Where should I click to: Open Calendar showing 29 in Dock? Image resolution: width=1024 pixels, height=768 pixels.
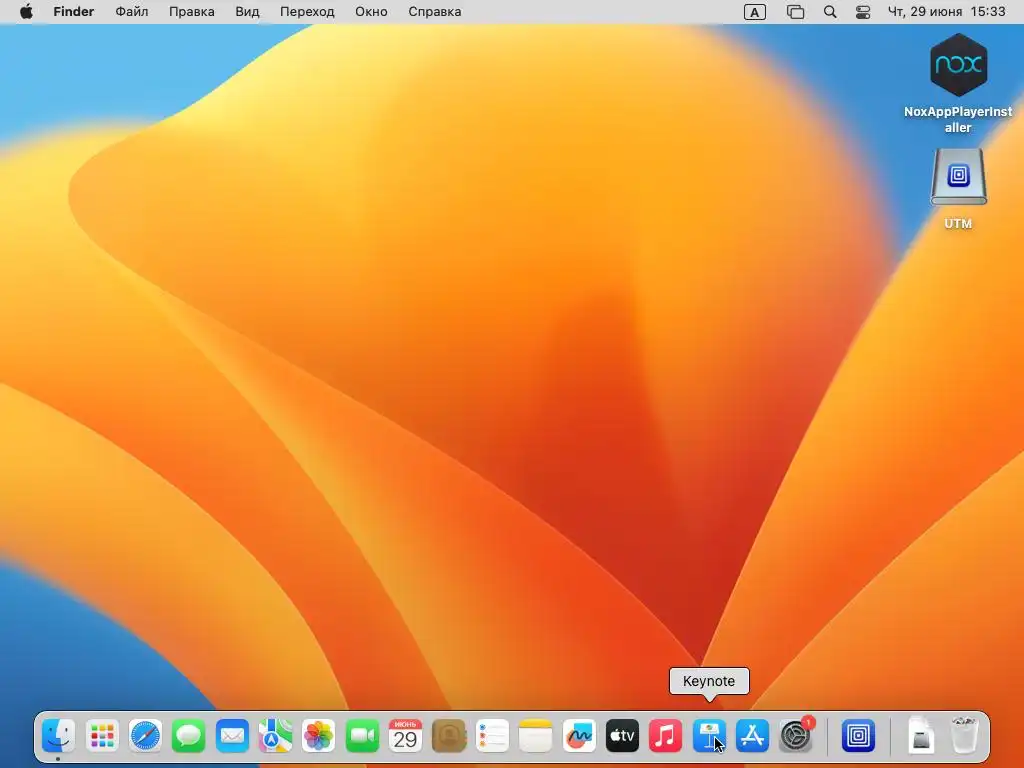click(405, 736)
